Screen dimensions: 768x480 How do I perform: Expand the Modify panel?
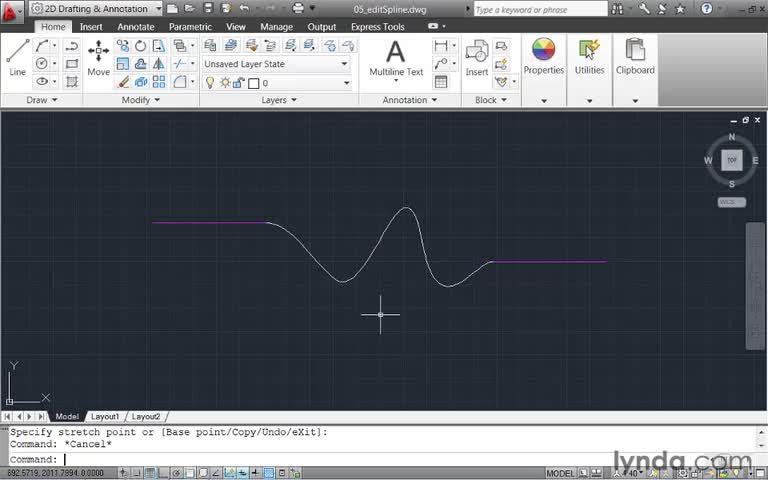pos(141,100)
